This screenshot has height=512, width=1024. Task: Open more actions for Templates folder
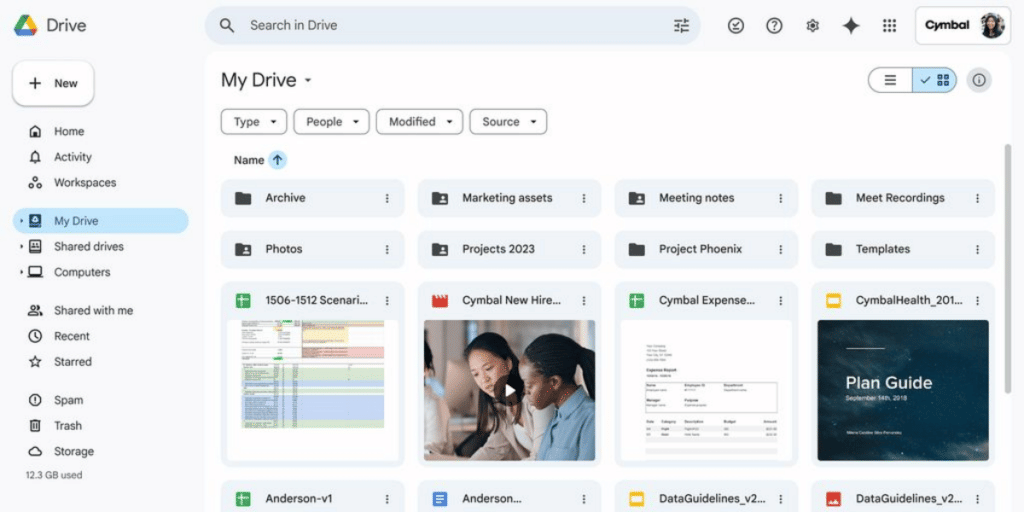coord(978,249)
